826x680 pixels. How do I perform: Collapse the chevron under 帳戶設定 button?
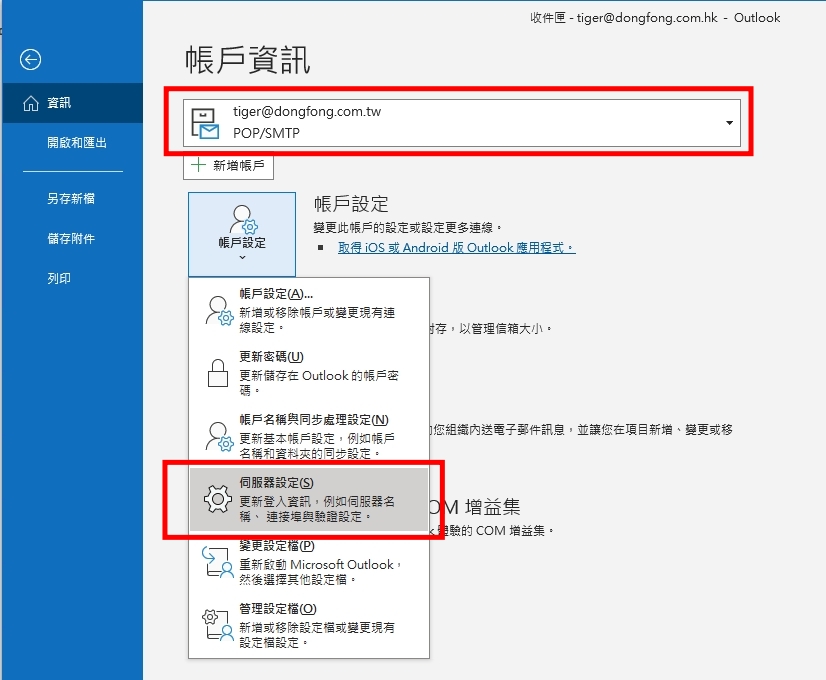241,258
